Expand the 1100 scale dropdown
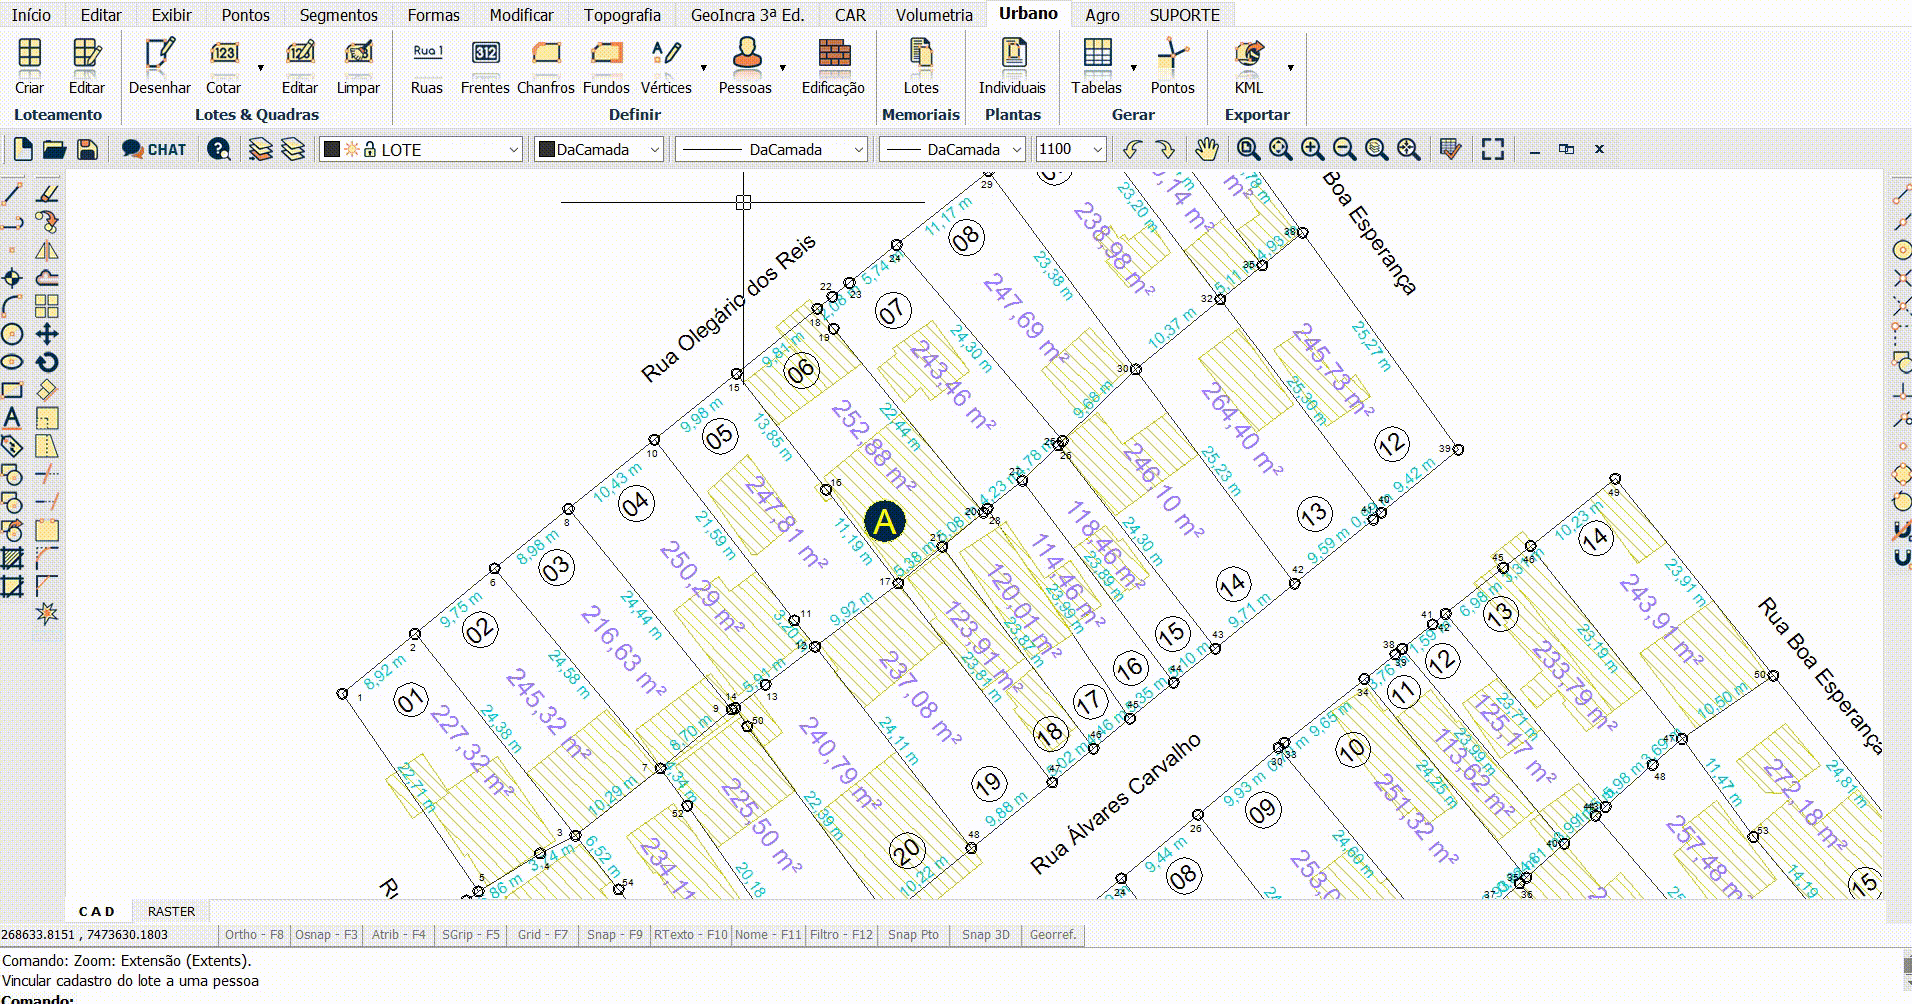This screenshot has width=1912, height=1004. 1097,150
